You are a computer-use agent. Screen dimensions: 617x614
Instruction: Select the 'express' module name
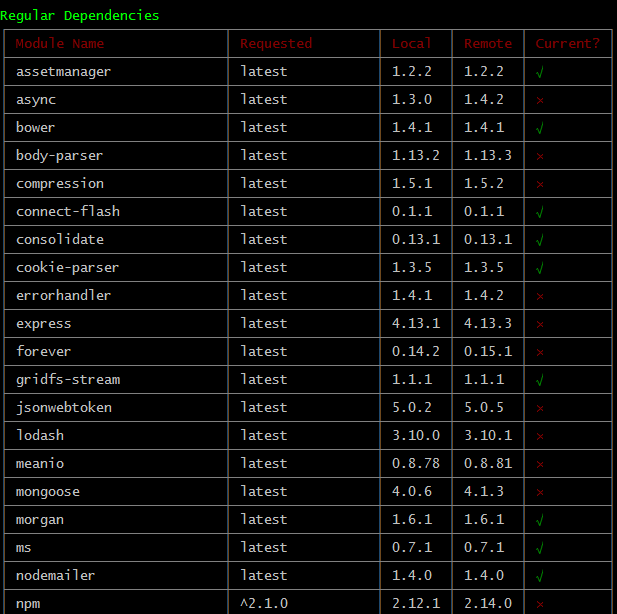point(43,324)
